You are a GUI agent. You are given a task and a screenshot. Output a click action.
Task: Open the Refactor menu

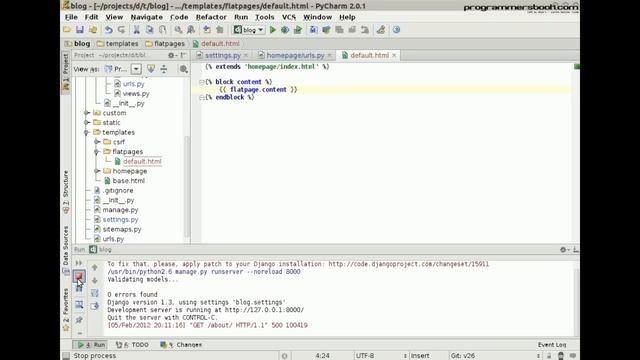coord(211,17)
